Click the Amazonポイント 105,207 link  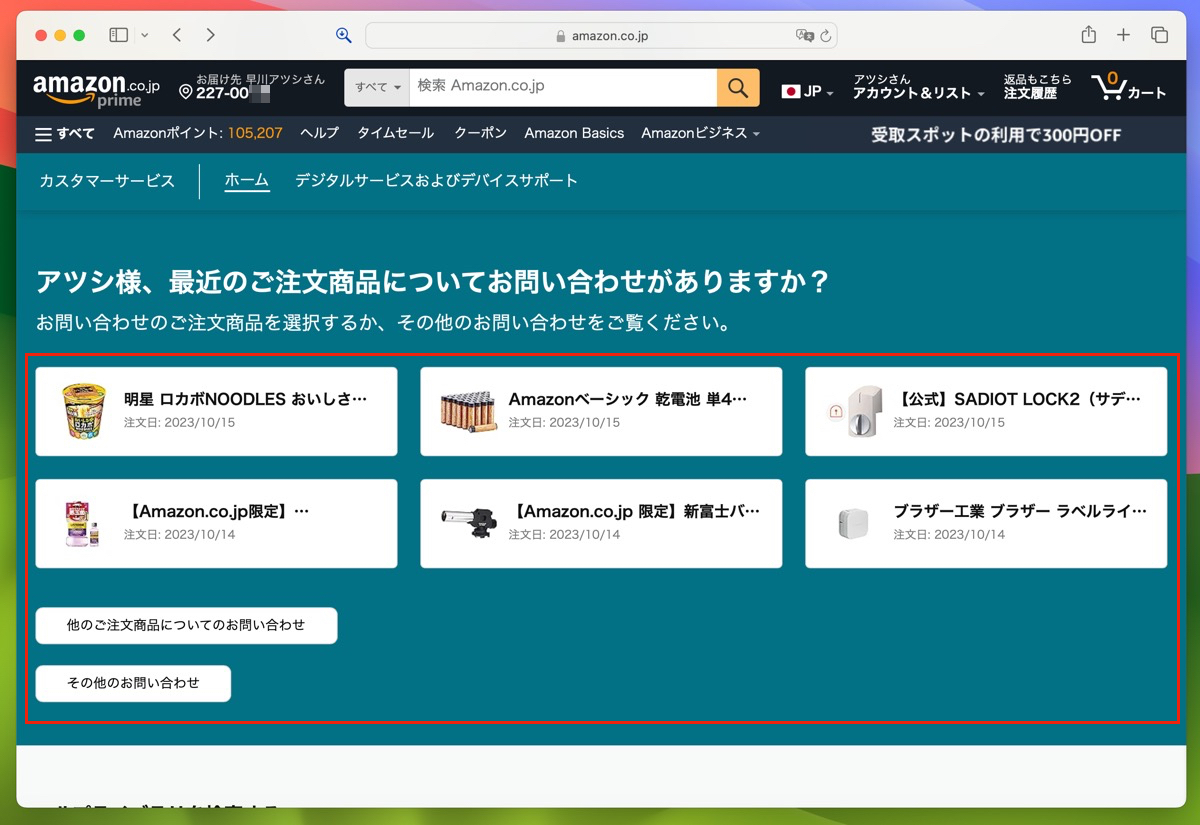click(198, 134)
